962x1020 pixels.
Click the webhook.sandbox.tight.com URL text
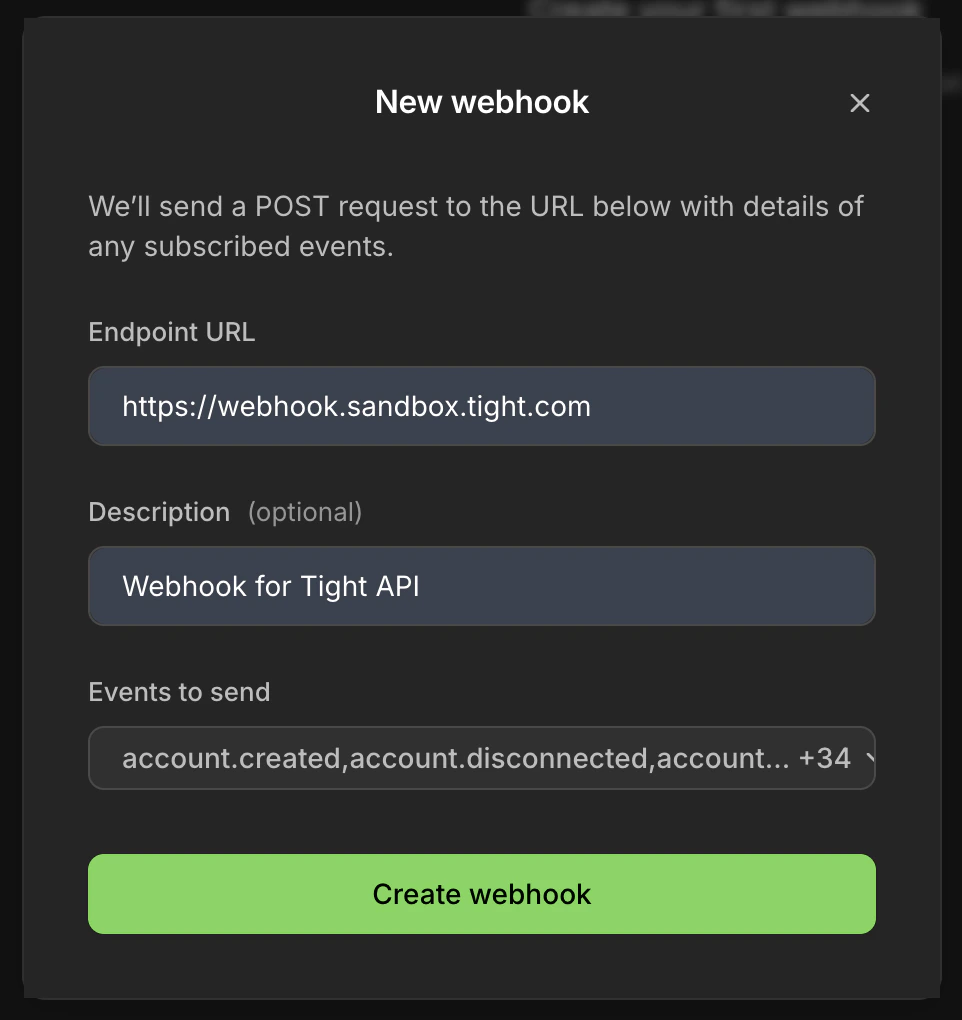point(356,406)
